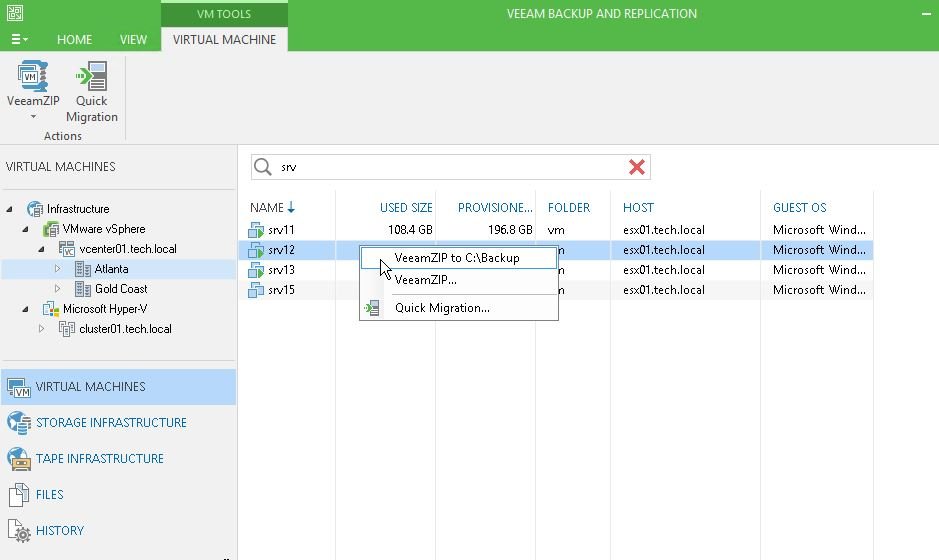Select cluster01.tech.local in the tree
939x560 pixels.
(x=125, y=329)
